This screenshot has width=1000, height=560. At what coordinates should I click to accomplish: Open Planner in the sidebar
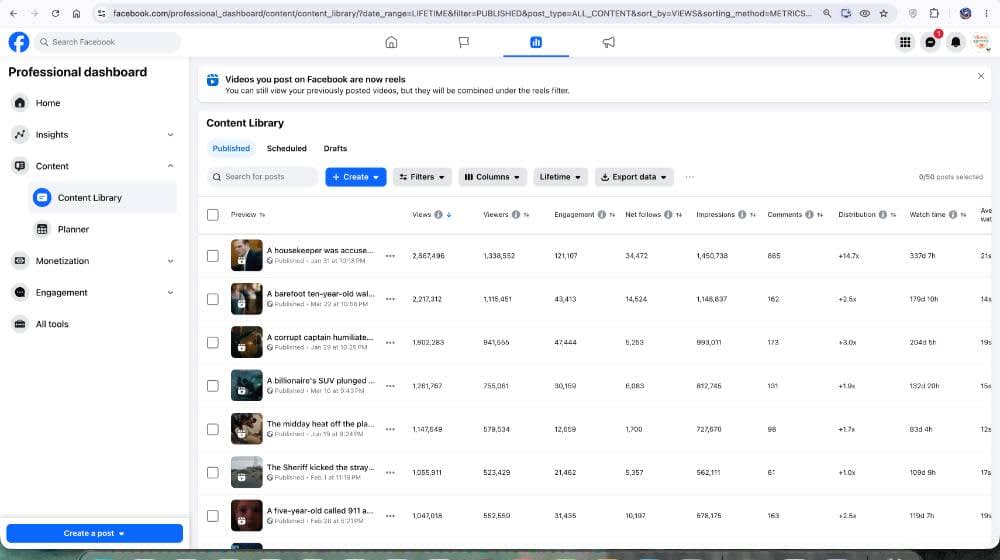point(102,229)
